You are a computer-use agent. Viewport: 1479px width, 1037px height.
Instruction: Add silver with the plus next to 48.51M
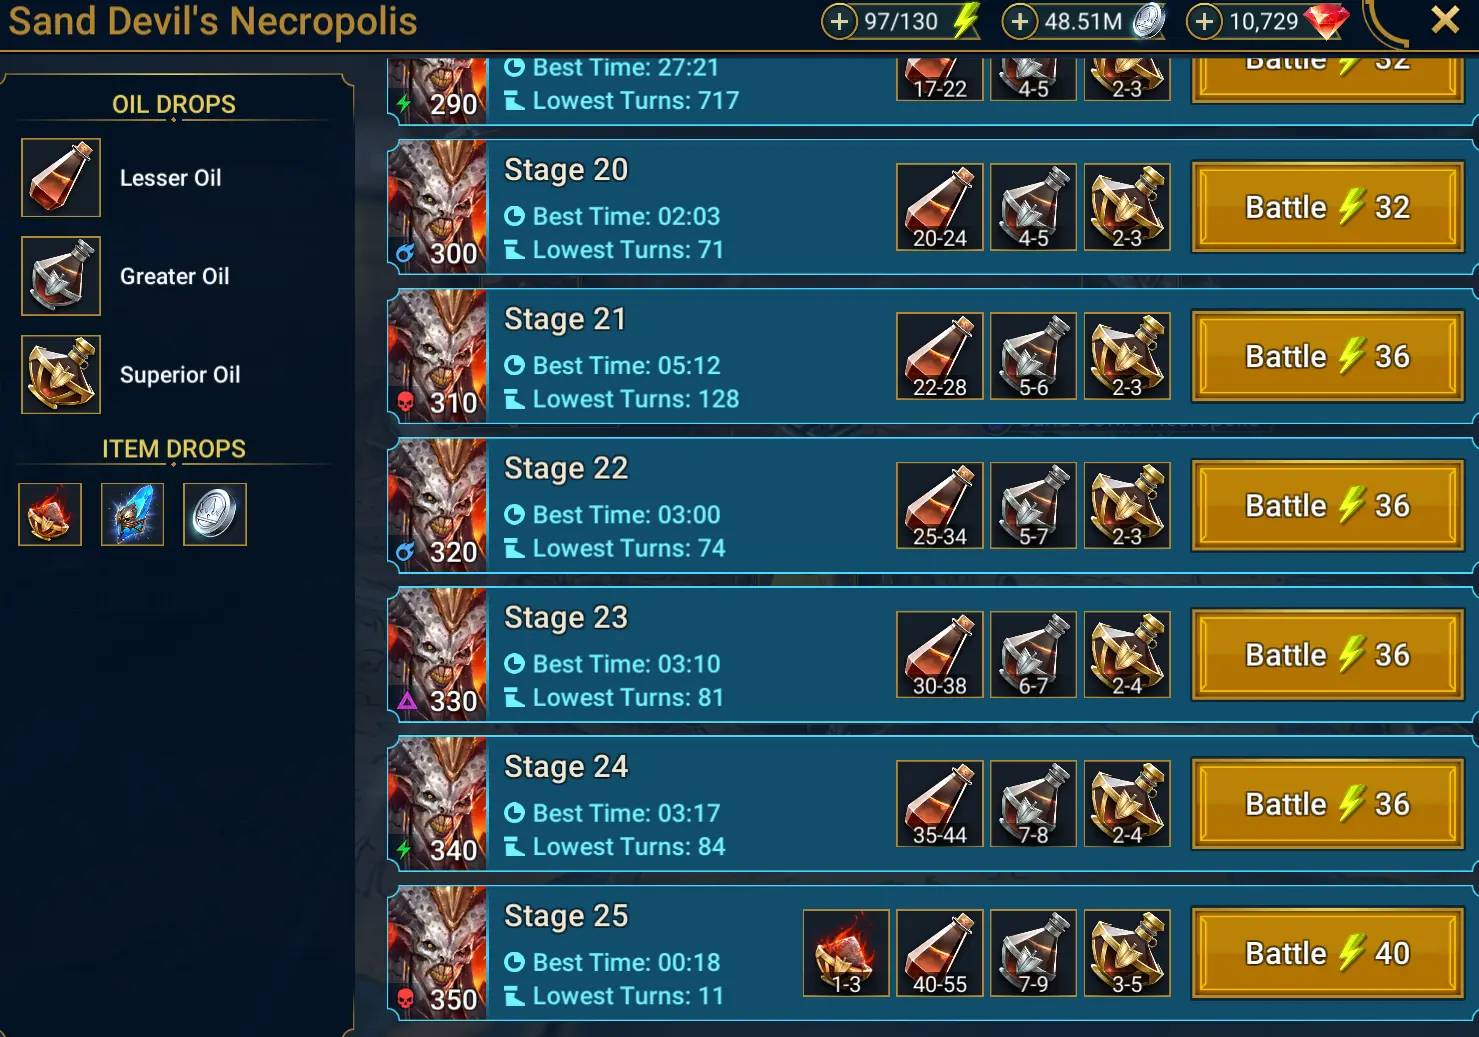1019,21
